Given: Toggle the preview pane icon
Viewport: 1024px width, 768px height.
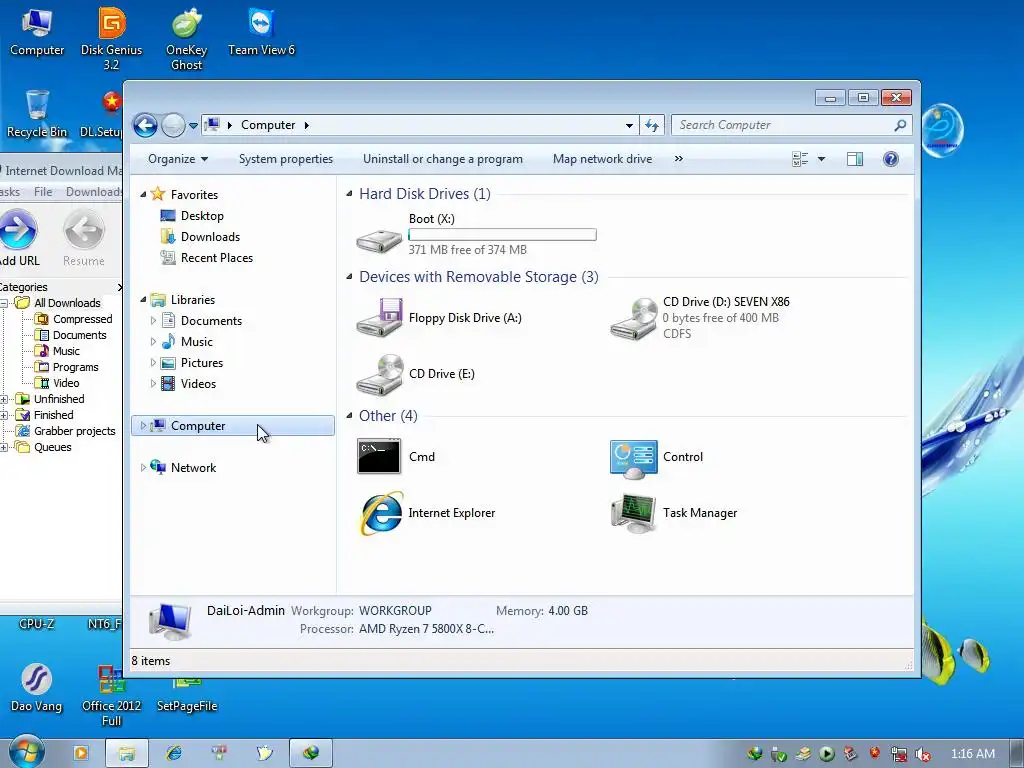Looking at the screenshot, I should (x=854, y=159).
